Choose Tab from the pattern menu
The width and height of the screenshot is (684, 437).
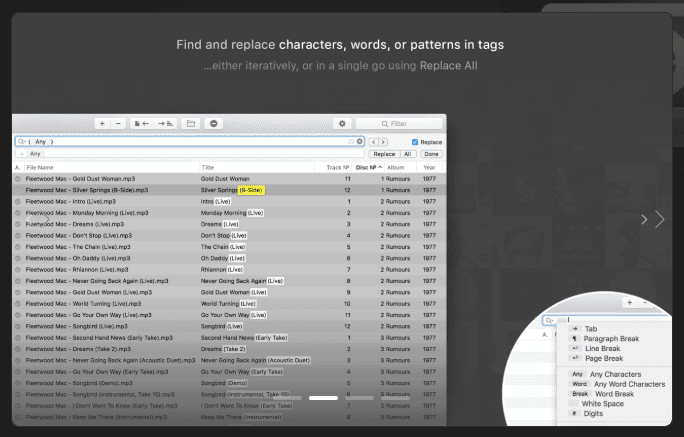[591, 329]
